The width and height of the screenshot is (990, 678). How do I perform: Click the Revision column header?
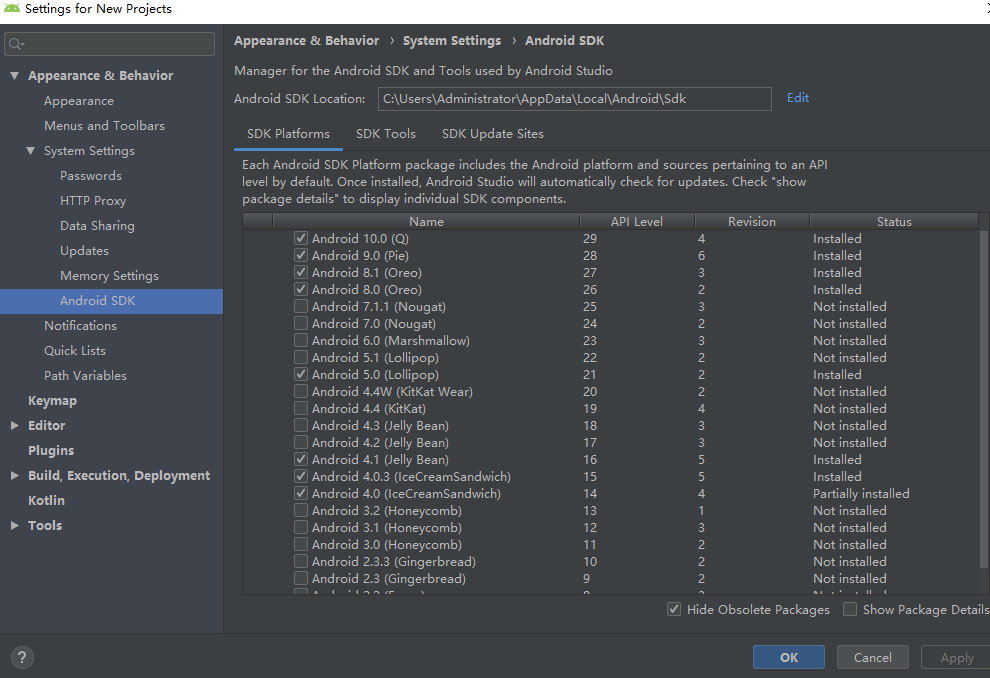[751, 222]
